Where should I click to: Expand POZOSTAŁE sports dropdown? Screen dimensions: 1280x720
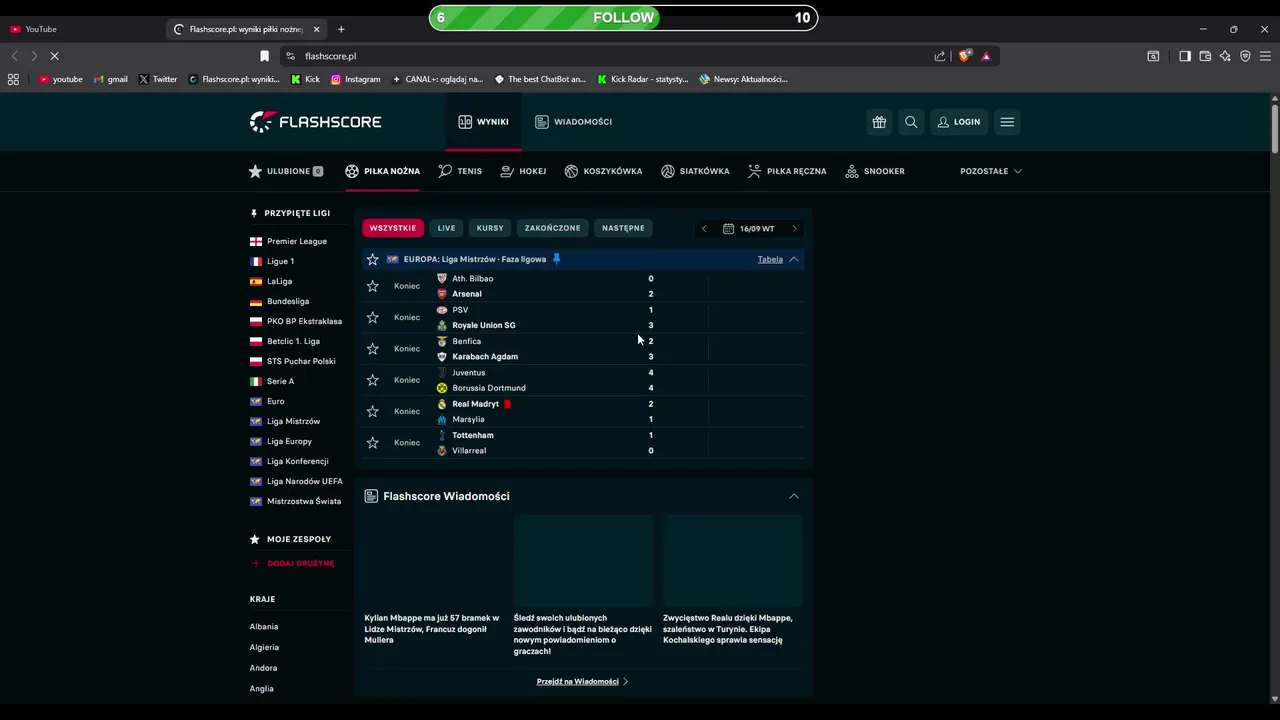point(991,171)
